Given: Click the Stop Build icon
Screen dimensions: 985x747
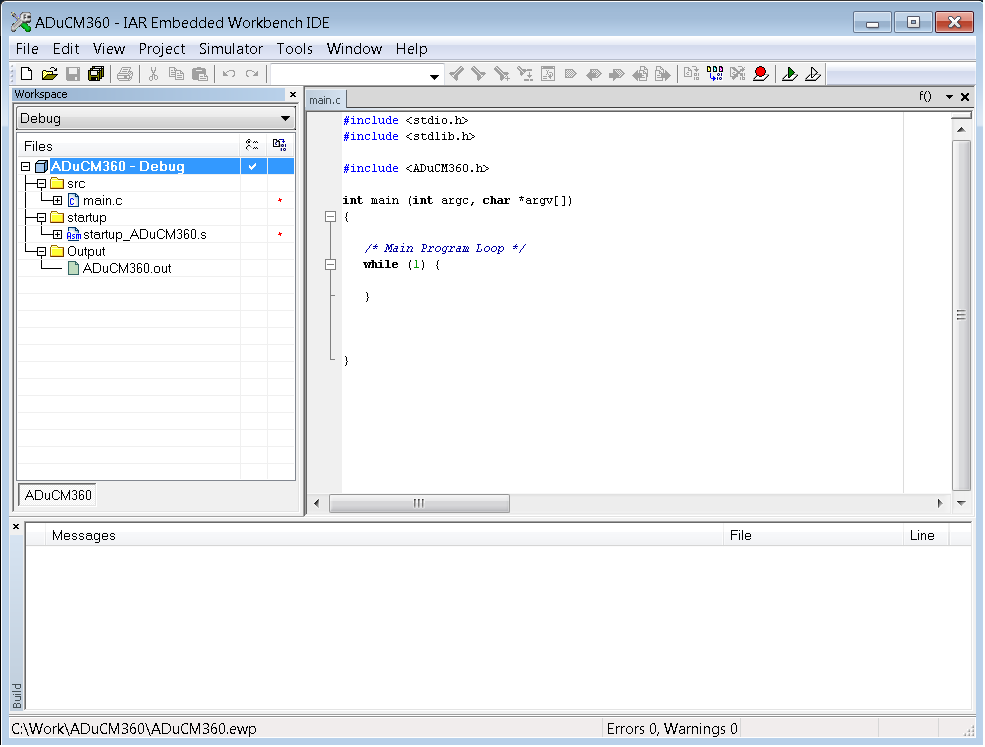Looking at the screenshot, I should point(737,74).
